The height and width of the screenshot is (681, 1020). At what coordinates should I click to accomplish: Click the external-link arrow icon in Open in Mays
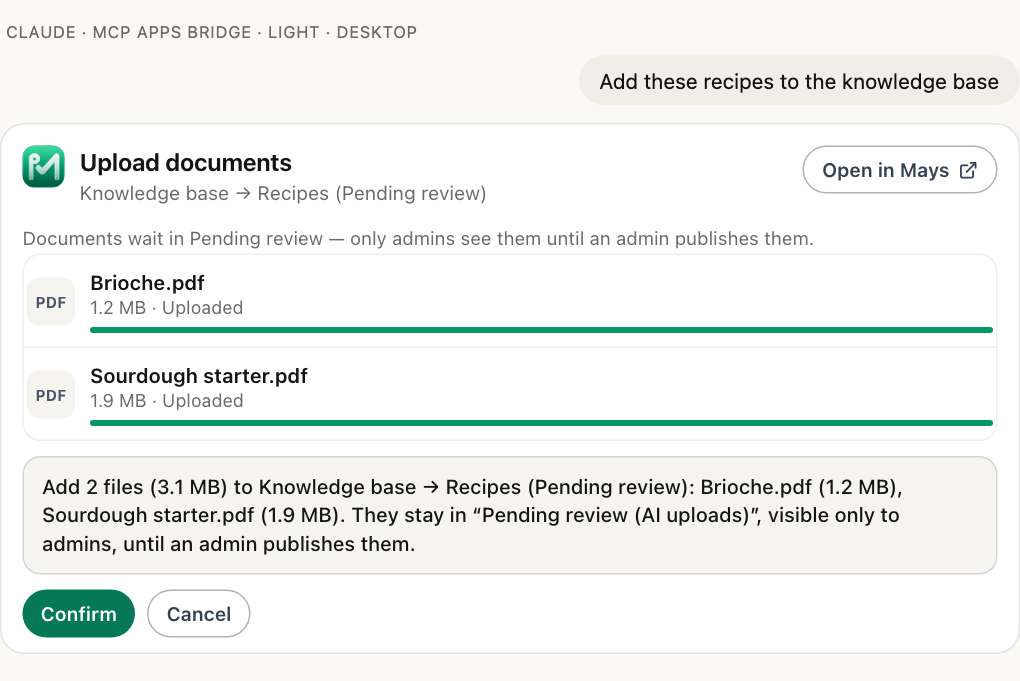point(968,170)
